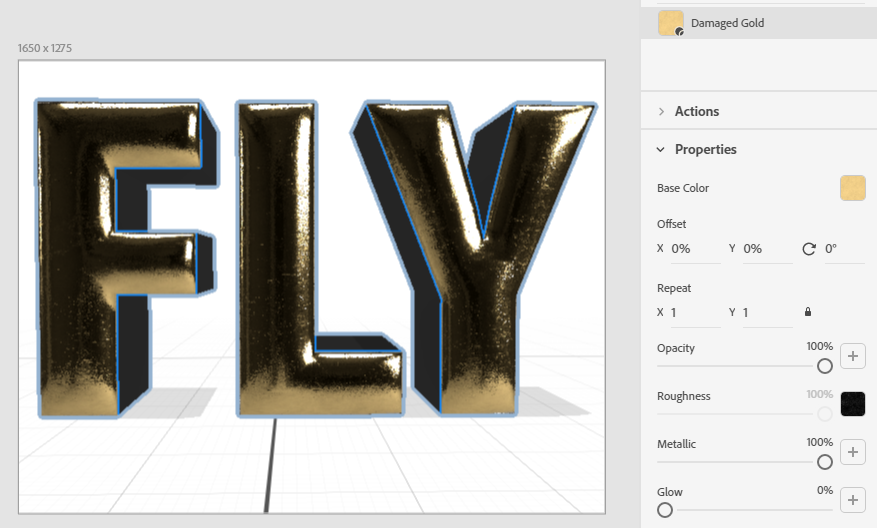Click the Repeat Y input field
Image resolution: width=877 pixels, height=528 pixels.
(766, 312)
